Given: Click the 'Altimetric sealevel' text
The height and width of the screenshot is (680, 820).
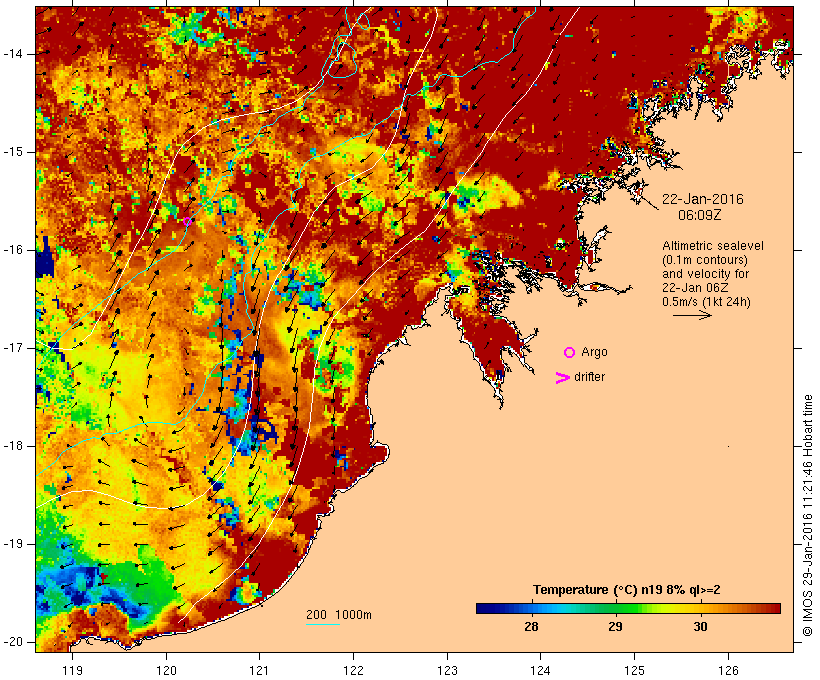Looking at the screenshot, I should tap(713, 246).
